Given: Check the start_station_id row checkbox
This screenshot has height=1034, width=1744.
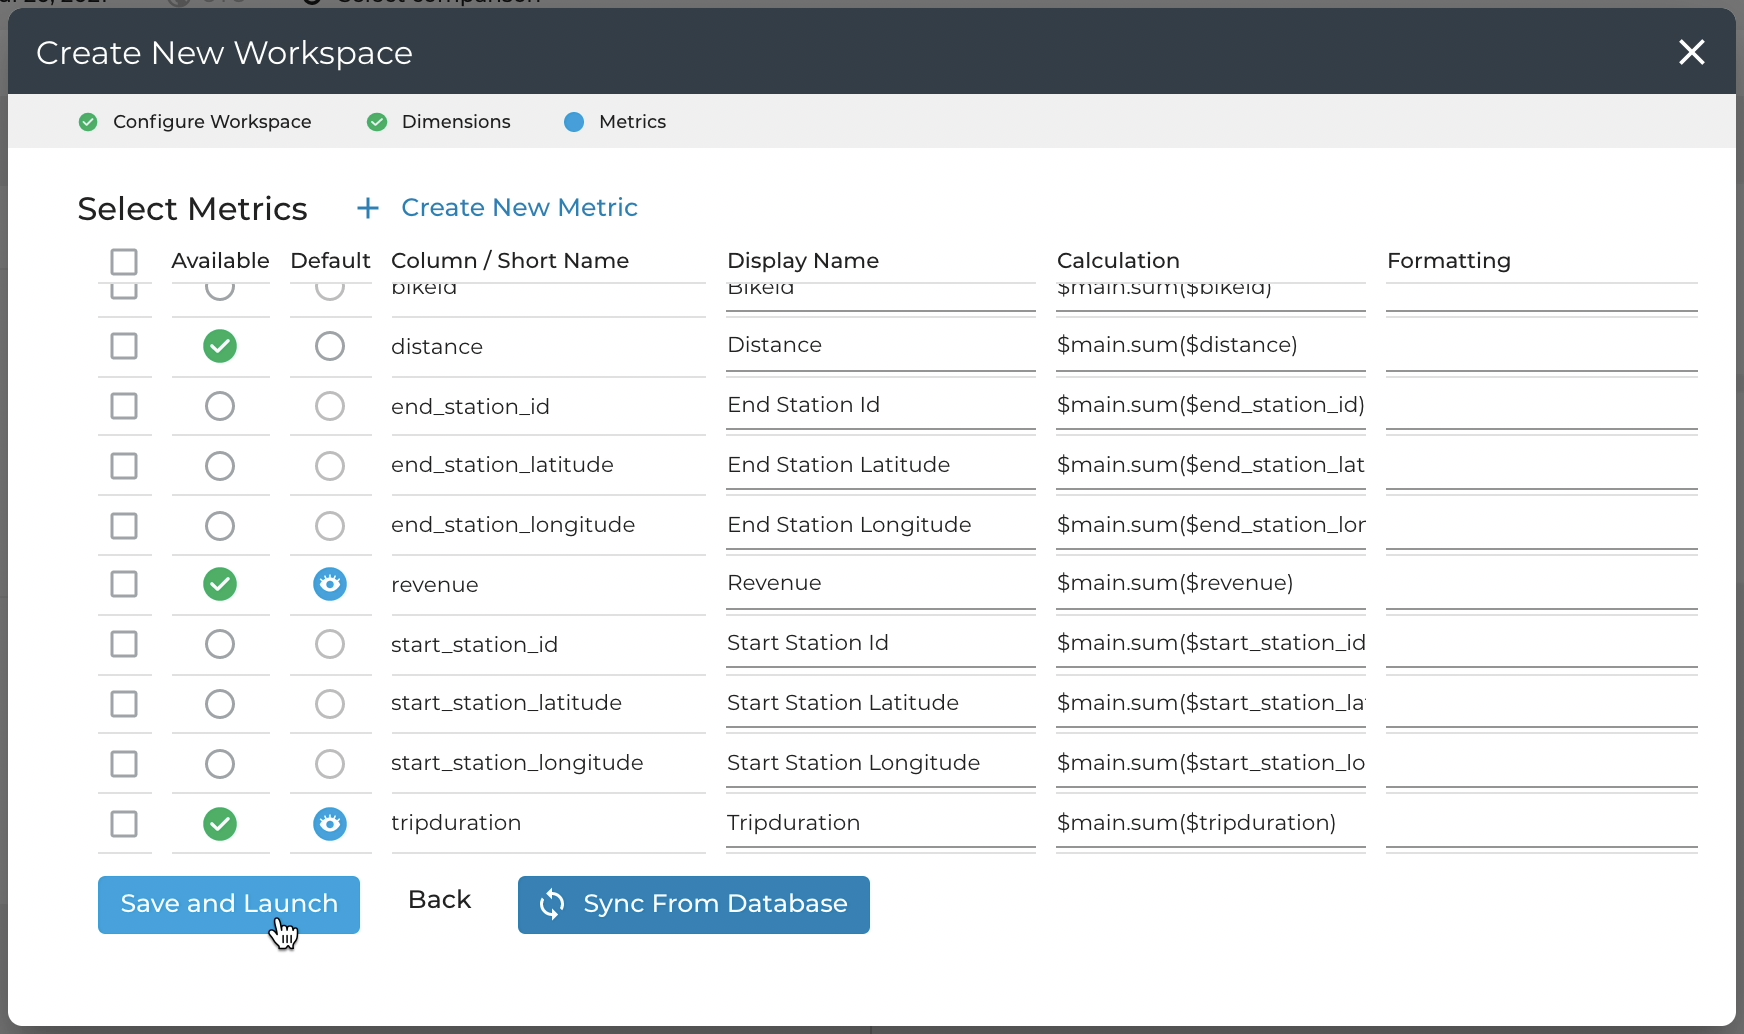Looking at the screenshot, I should (124, 644).
